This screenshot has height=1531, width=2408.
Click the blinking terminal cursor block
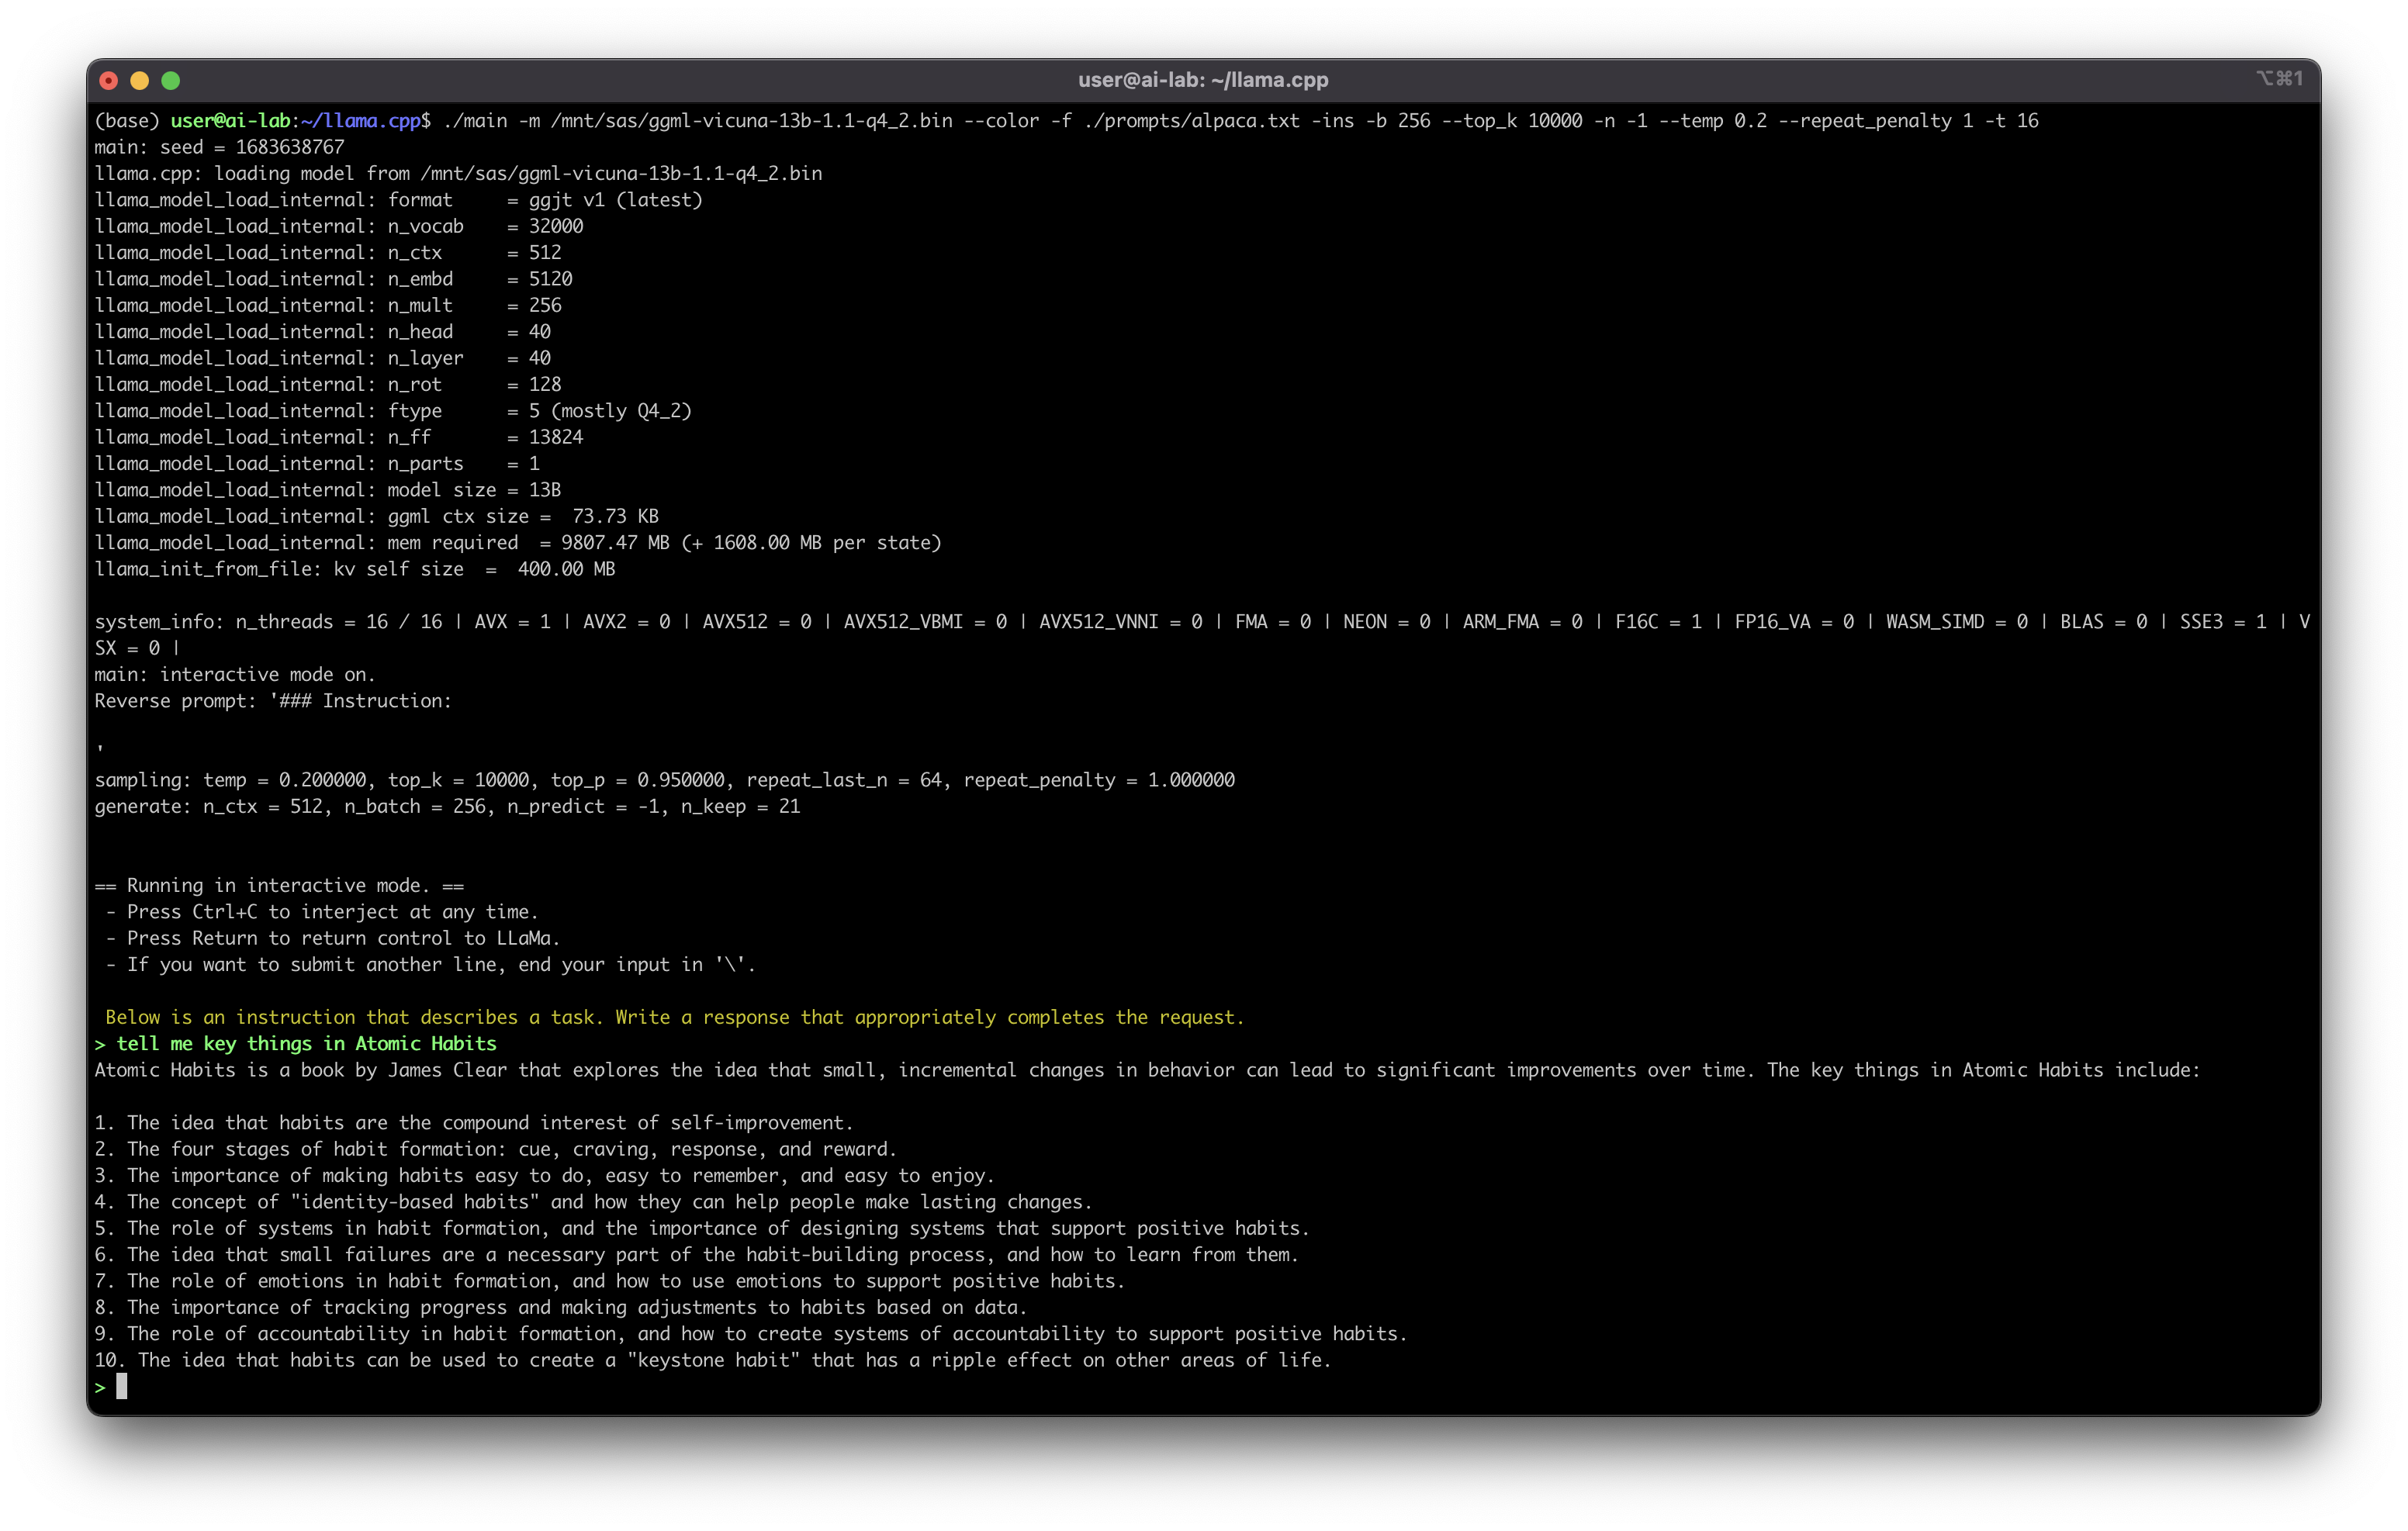[x=123, y=1386]
